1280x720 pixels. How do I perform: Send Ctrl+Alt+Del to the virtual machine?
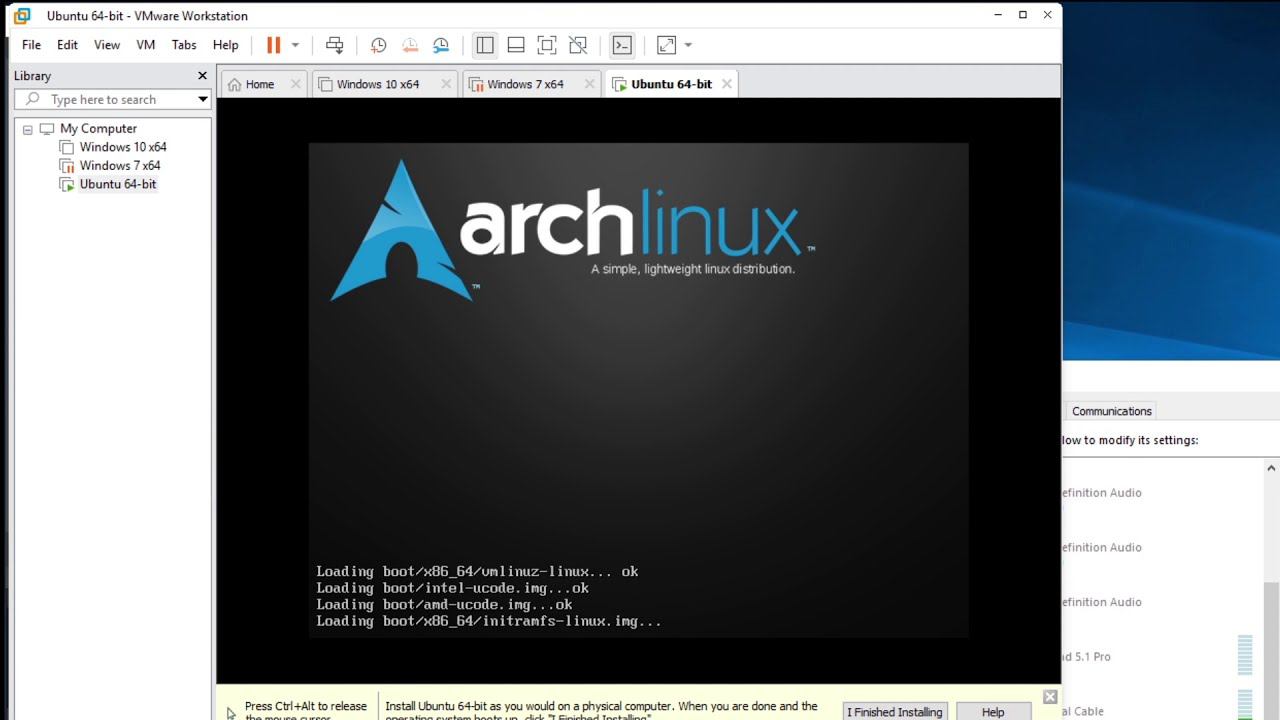coord(335,45)
